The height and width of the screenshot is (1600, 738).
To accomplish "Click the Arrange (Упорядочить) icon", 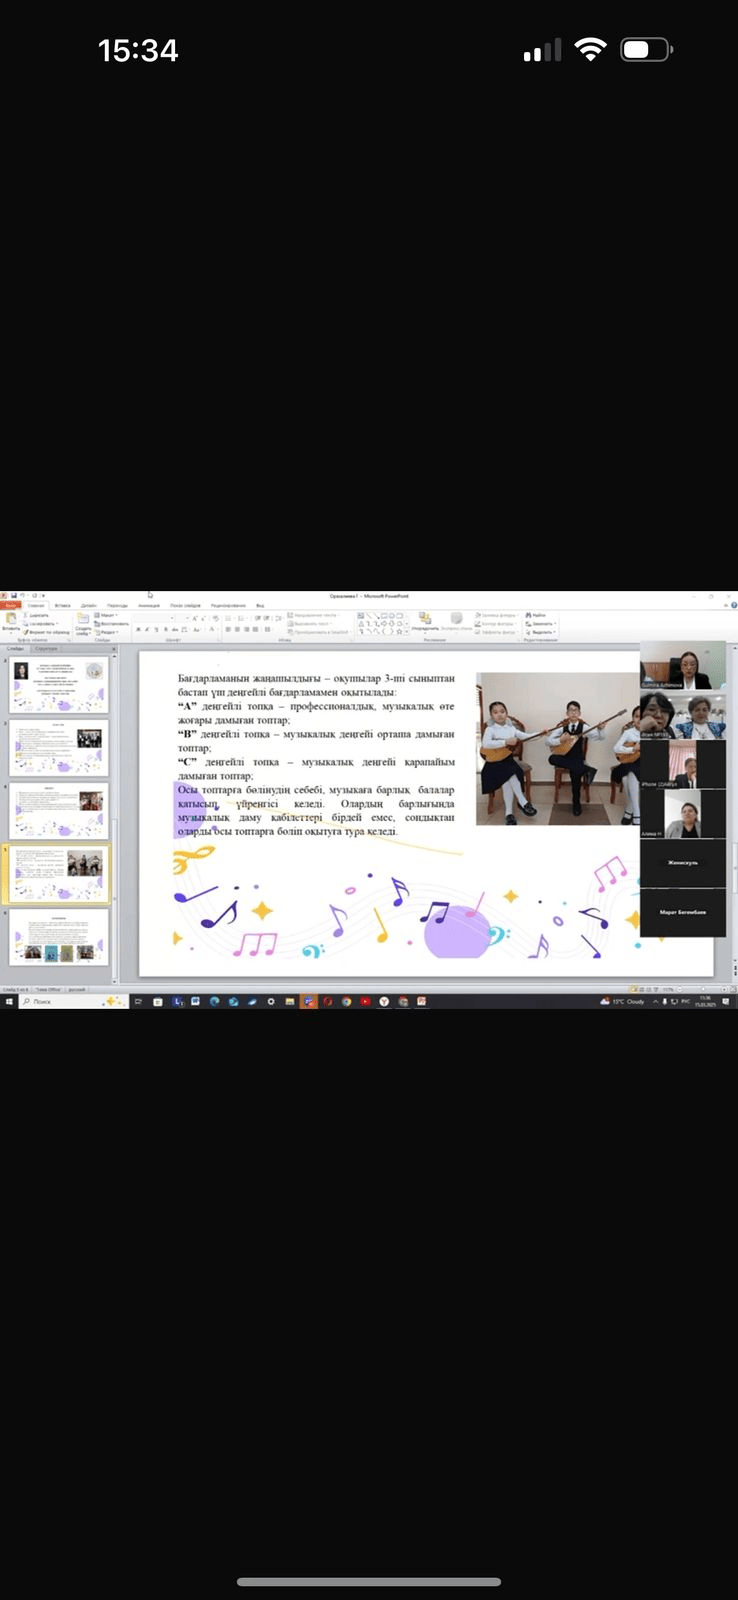I will click(424, 619).
